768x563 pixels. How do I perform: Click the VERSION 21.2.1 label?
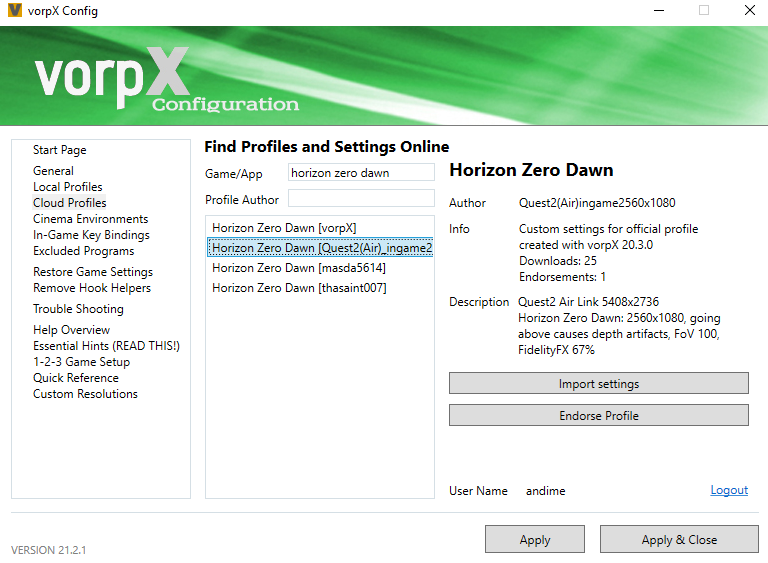point(48,550)
